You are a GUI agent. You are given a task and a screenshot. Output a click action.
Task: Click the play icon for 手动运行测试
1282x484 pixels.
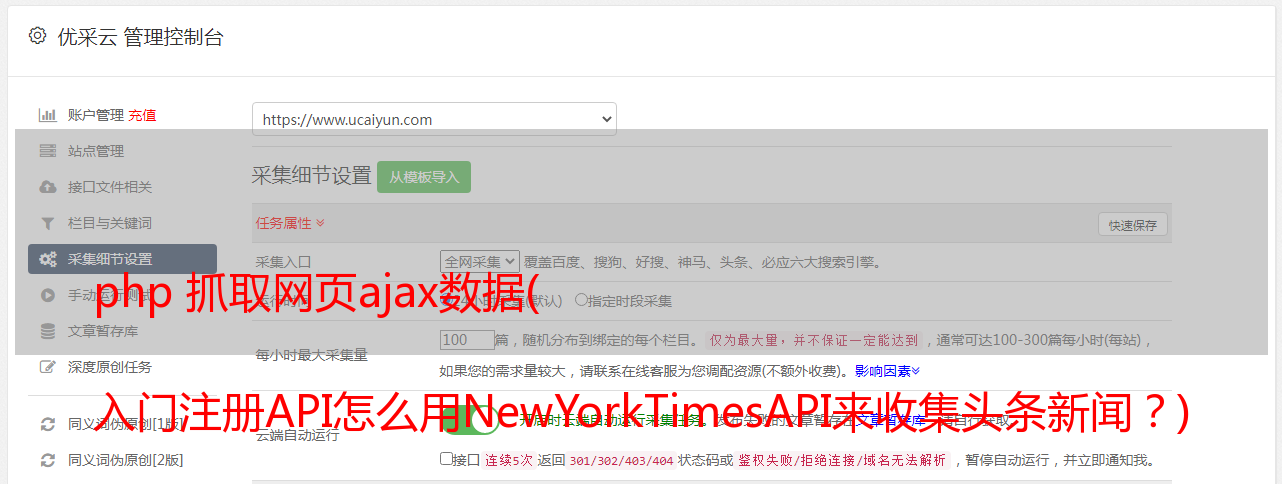[47, 295]
